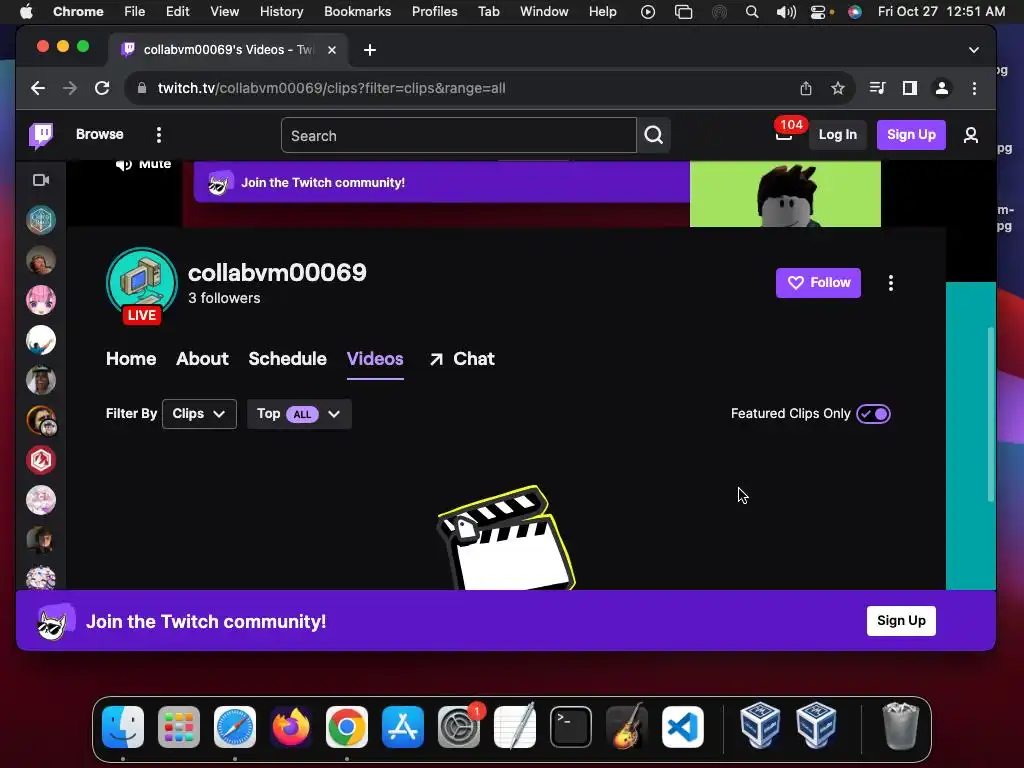Open Safari from the dock
1024x768 pixels.
tap(235, 727)
